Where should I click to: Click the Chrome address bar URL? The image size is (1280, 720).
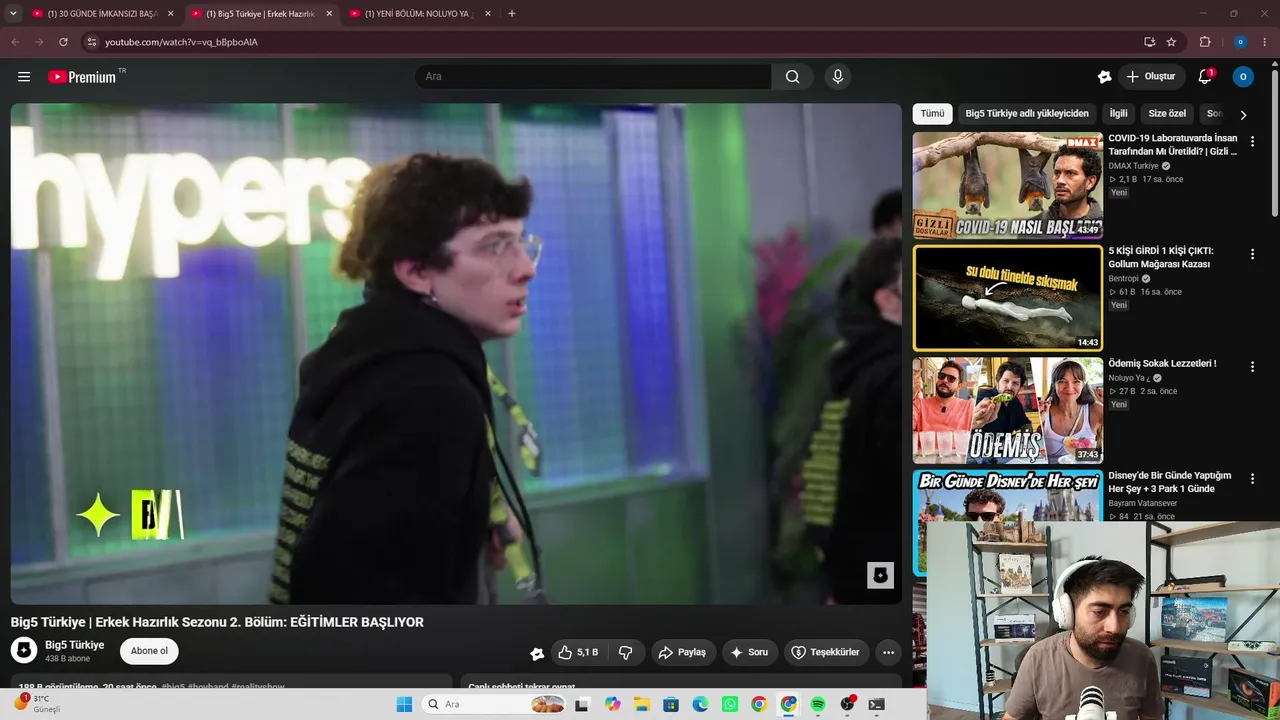point(181,42)
